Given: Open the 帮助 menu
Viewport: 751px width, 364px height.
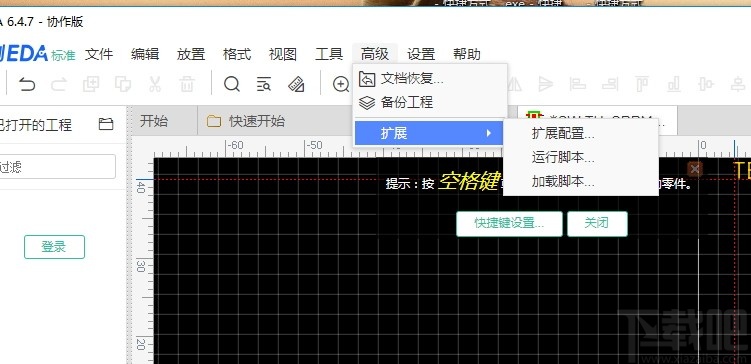Looking at the screenshot, I should pos(467,54).
